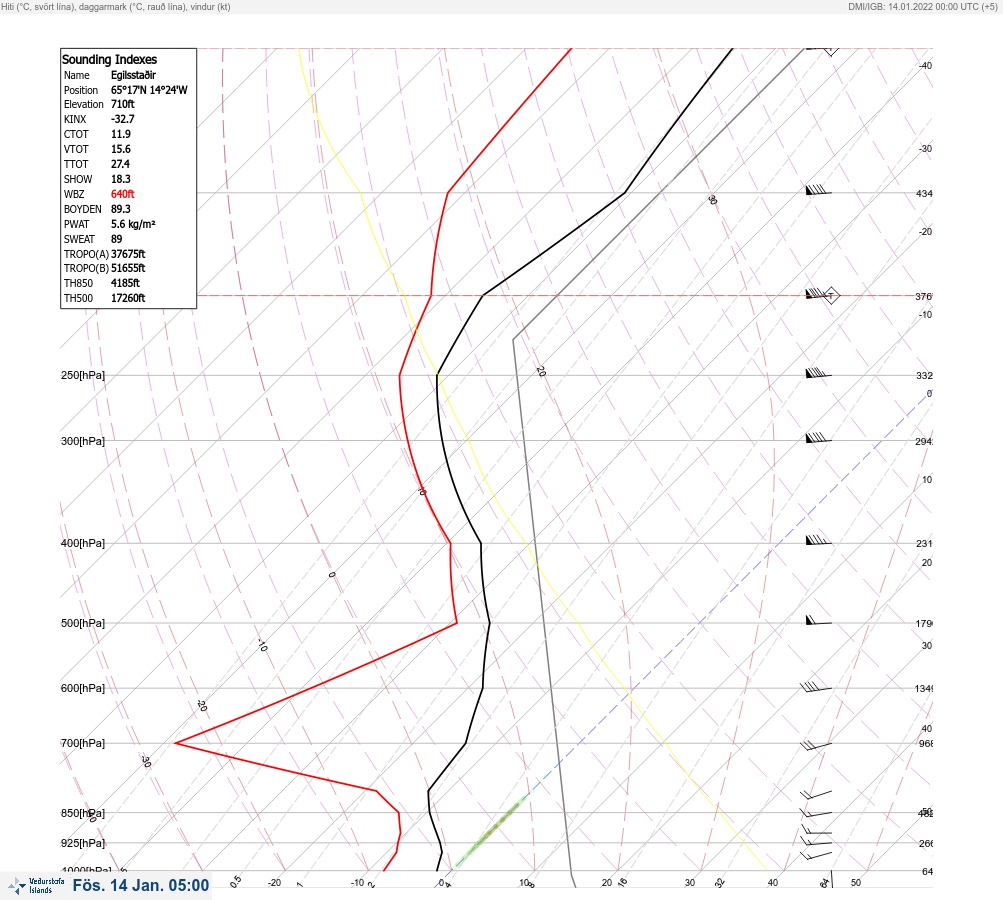Click the SHOW value 18.3

[121, 179]
